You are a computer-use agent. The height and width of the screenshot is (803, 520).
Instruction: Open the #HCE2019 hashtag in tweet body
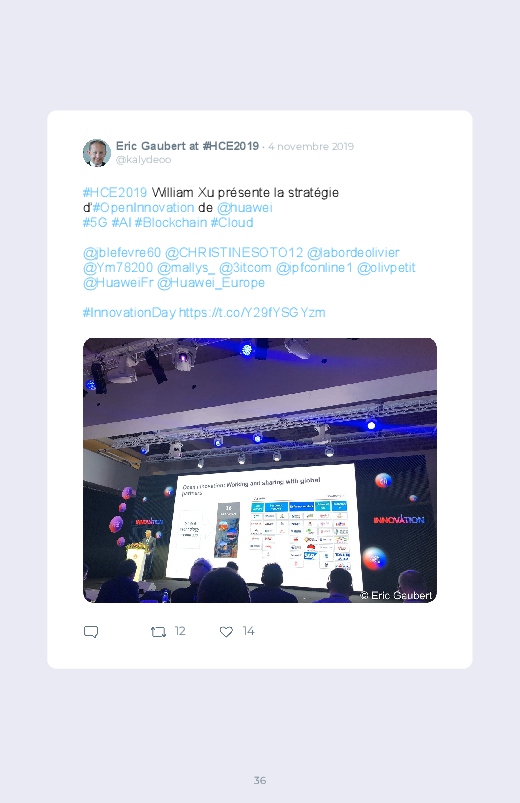(115, 193)
